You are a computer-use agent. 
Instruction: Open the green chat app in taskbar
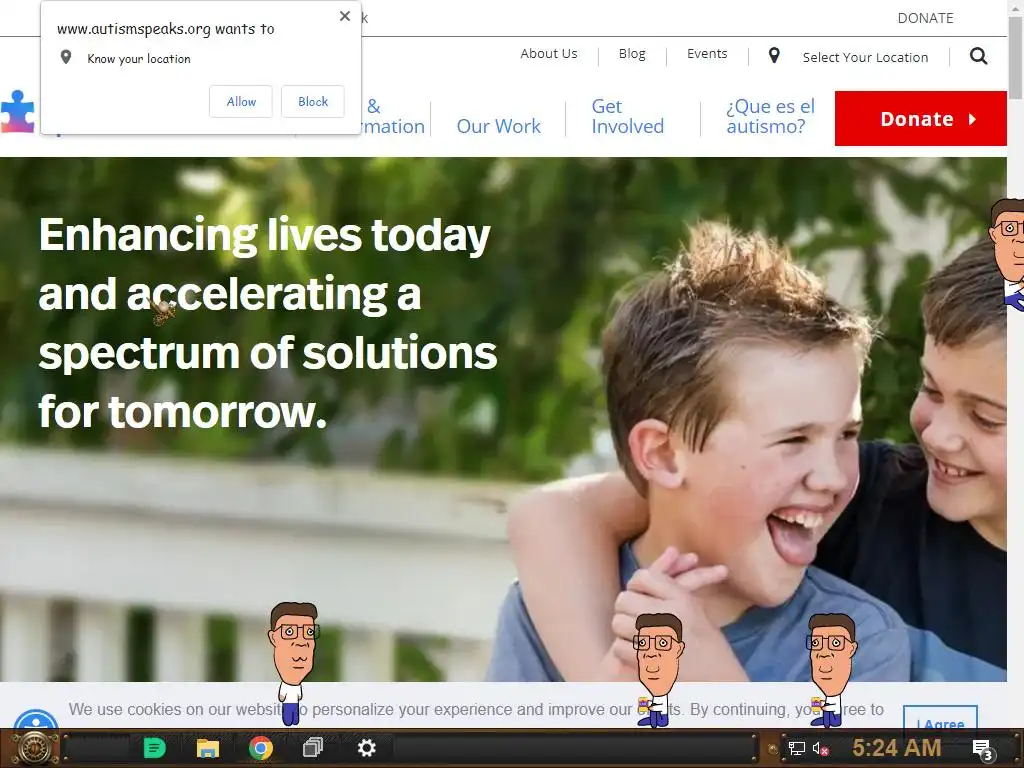pyautogui.click(x=154, y=748)
